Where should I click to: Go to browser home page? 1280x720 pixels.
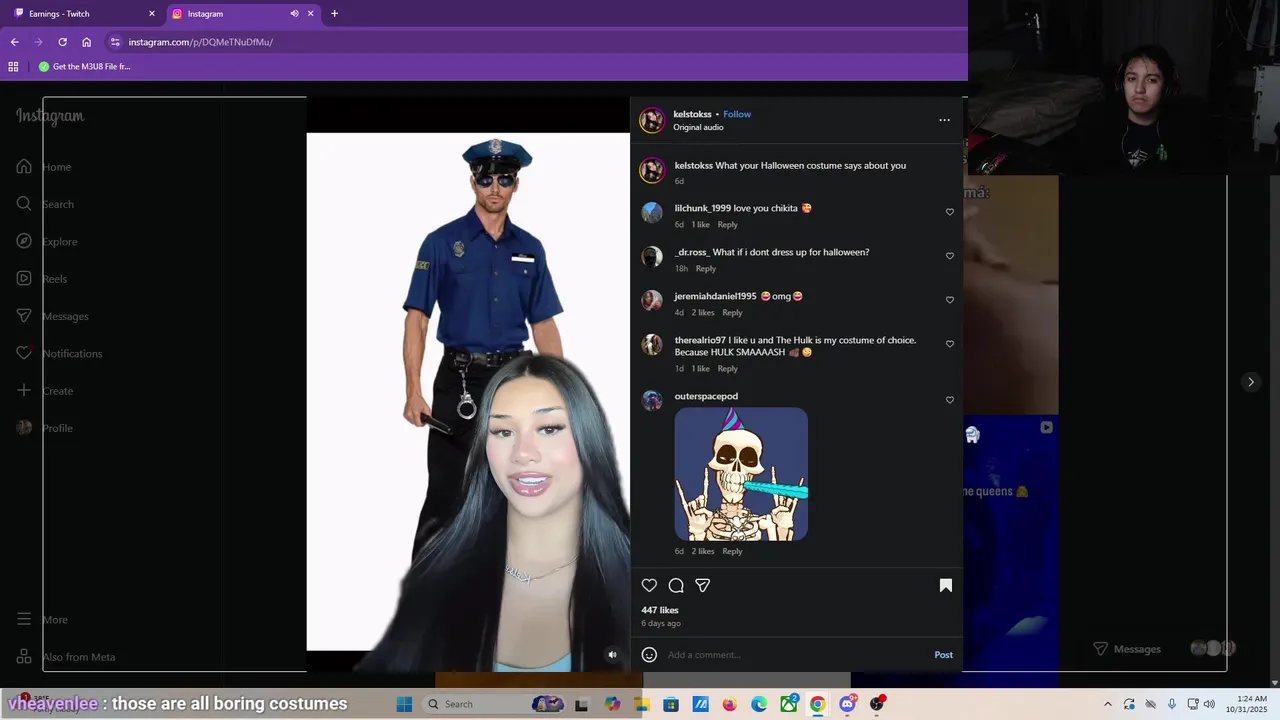(86, 42)
